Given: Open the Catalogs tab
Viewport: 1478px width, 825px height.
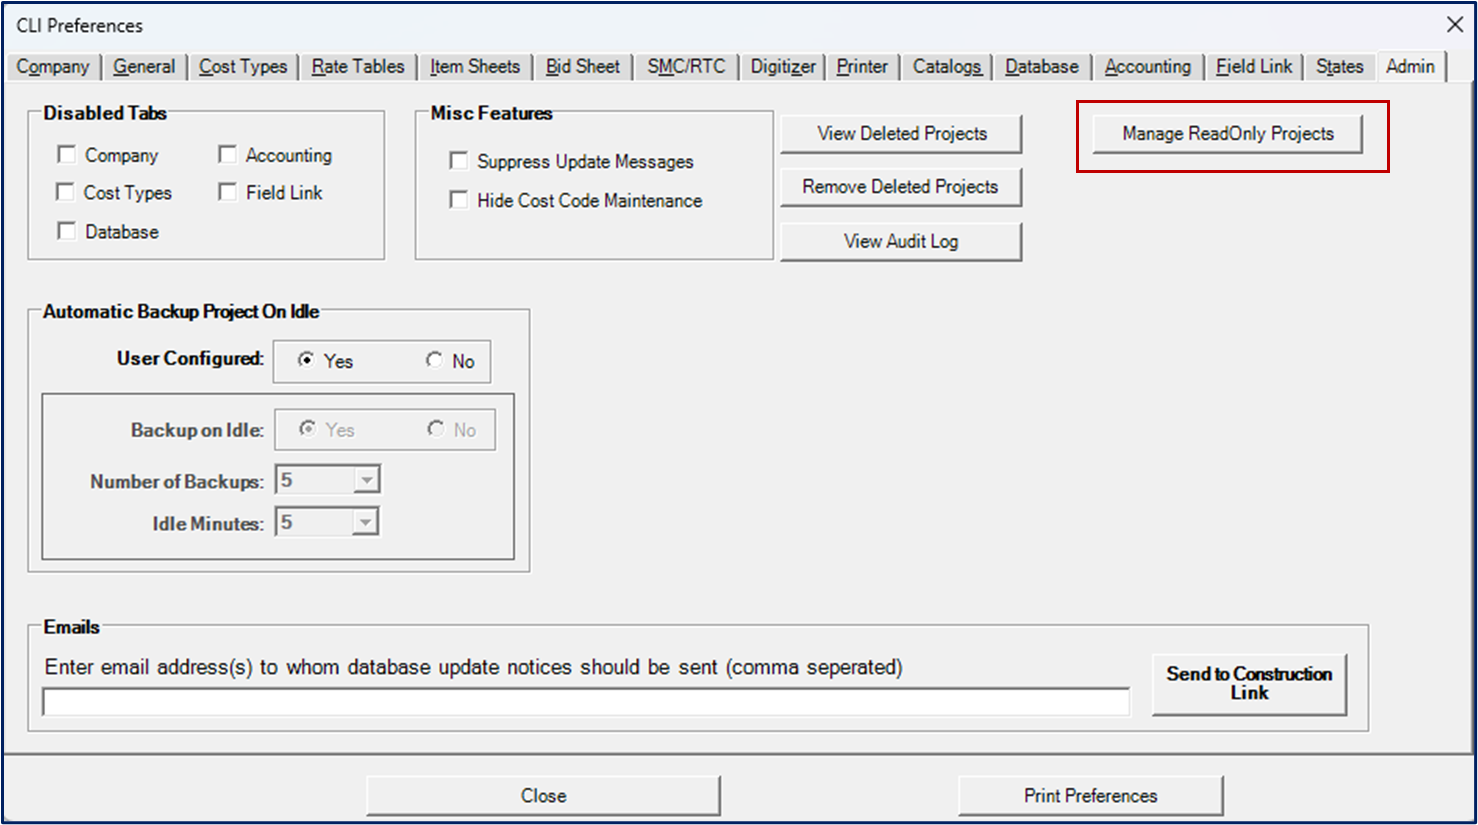Looking at the screenshot, I should pos(947,67).
